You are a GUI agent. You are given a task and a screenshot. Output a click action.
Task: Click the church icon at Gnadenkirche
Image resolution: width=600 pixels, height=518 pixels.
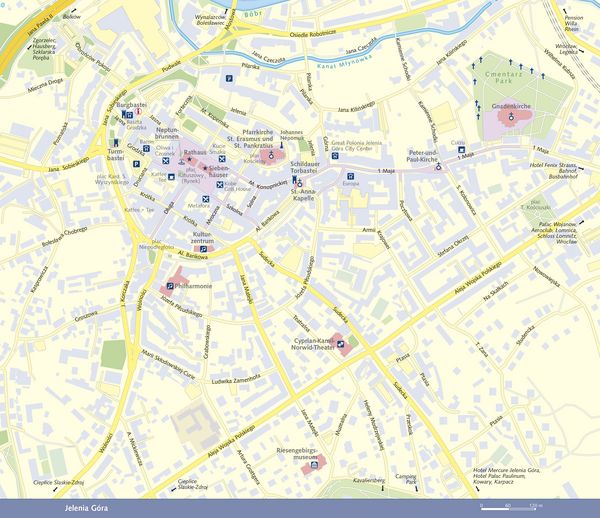tap(510, 116)
